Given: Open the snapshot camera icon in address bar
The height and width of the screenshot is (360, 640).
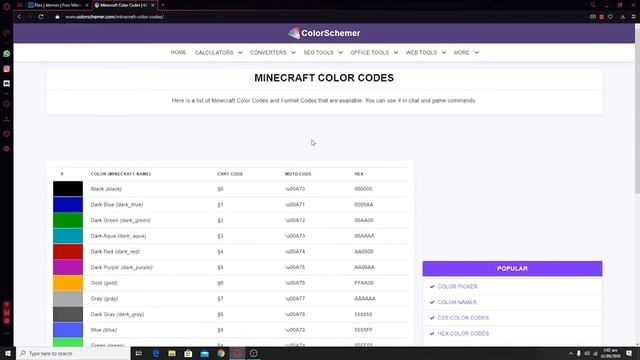Looking at the screenshot, I should point(593,17).
